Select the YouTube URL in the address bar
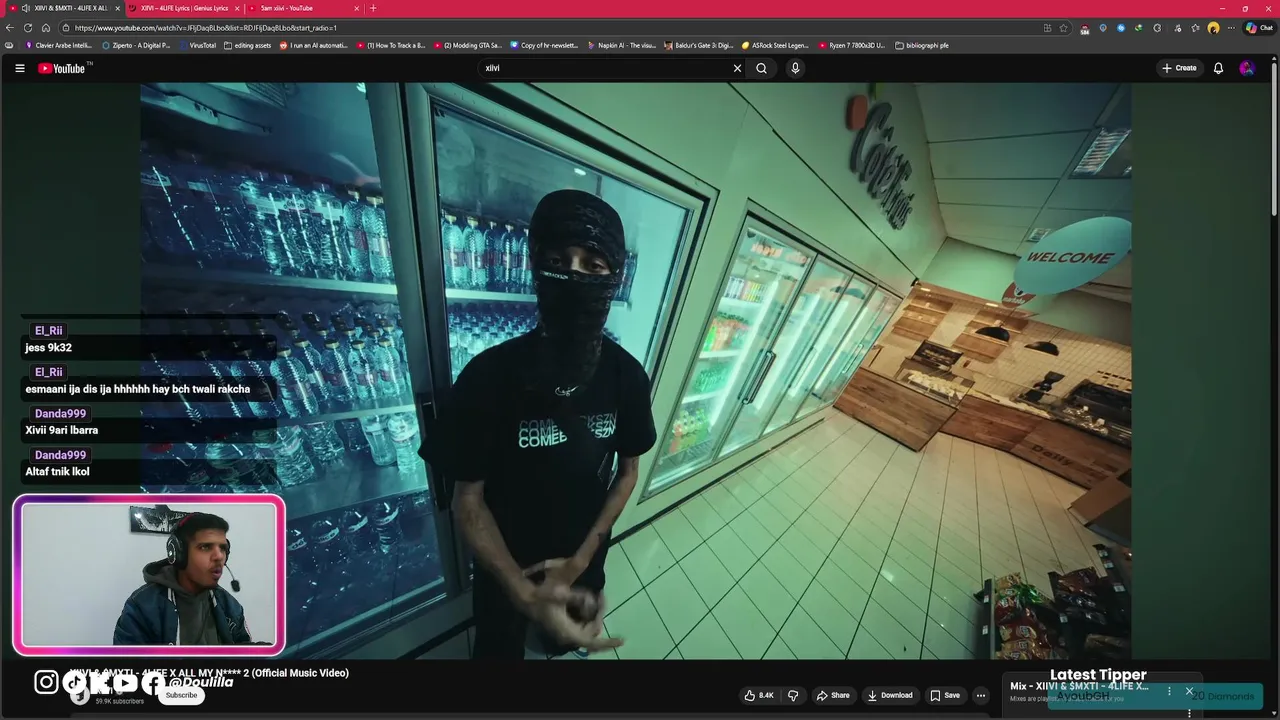 205,28
